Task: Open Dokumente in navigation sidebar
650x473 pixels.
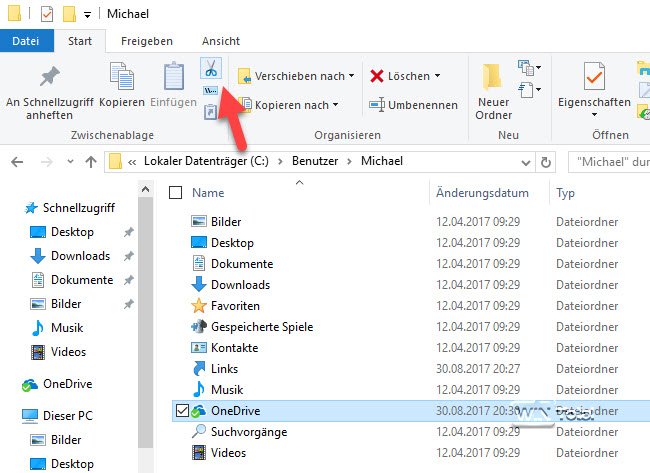Action: click(x=82, y=280)
